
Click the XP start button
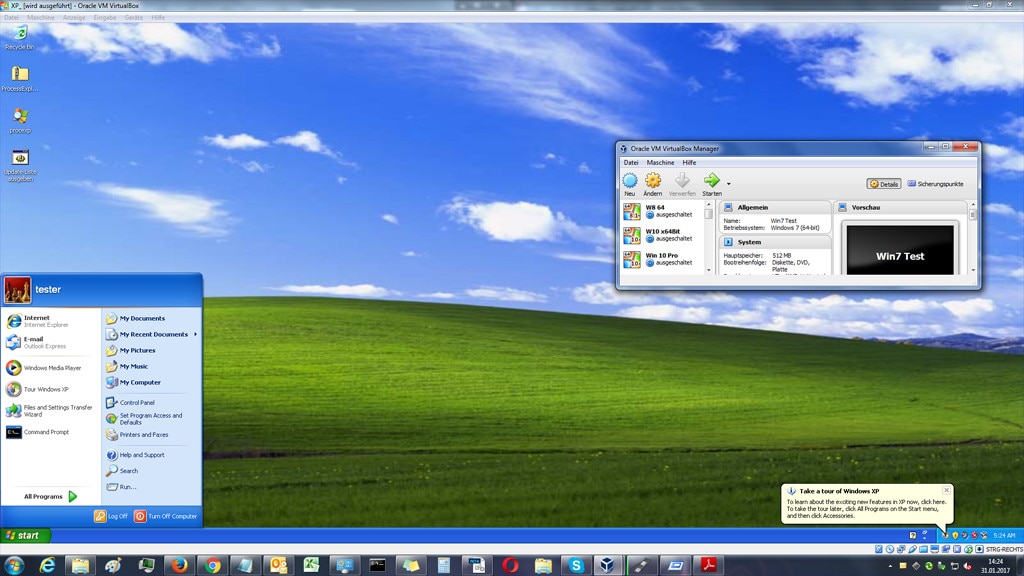pos(25,536)
